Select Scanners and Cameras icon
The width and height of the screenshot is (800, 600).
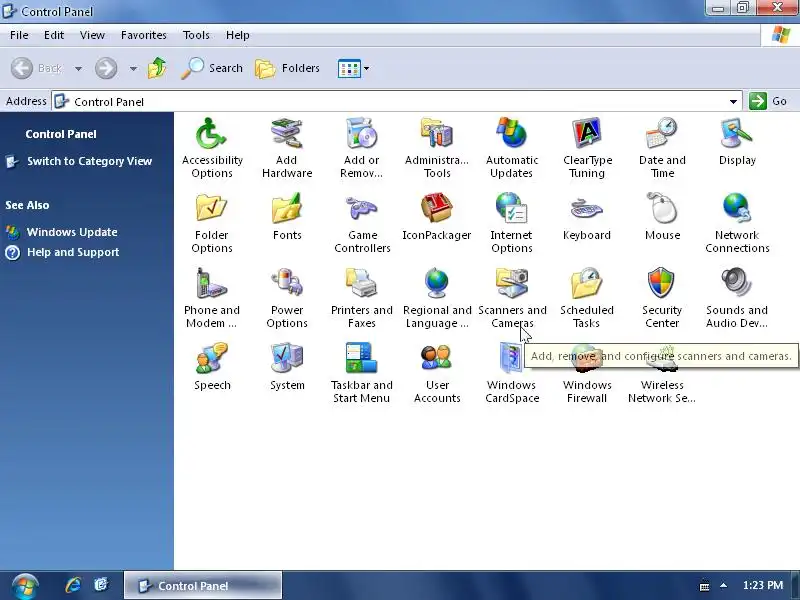pos(512,283)
